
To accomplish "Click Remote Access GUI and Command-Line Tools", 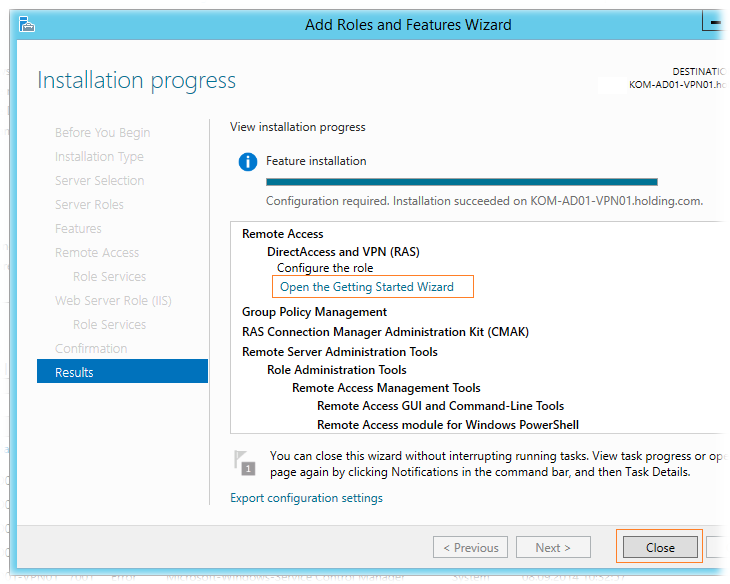I will pyautogui.click(x=440, y=406).
